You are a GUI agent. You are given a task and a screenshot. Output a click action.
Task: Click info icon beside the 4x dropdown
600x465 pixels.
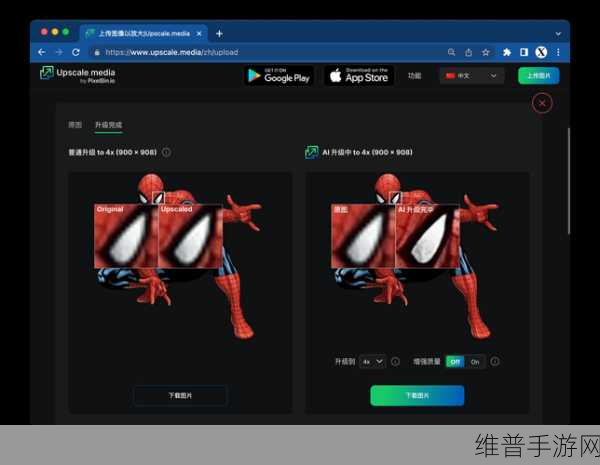pyautogui.click(x=395, y=362)
